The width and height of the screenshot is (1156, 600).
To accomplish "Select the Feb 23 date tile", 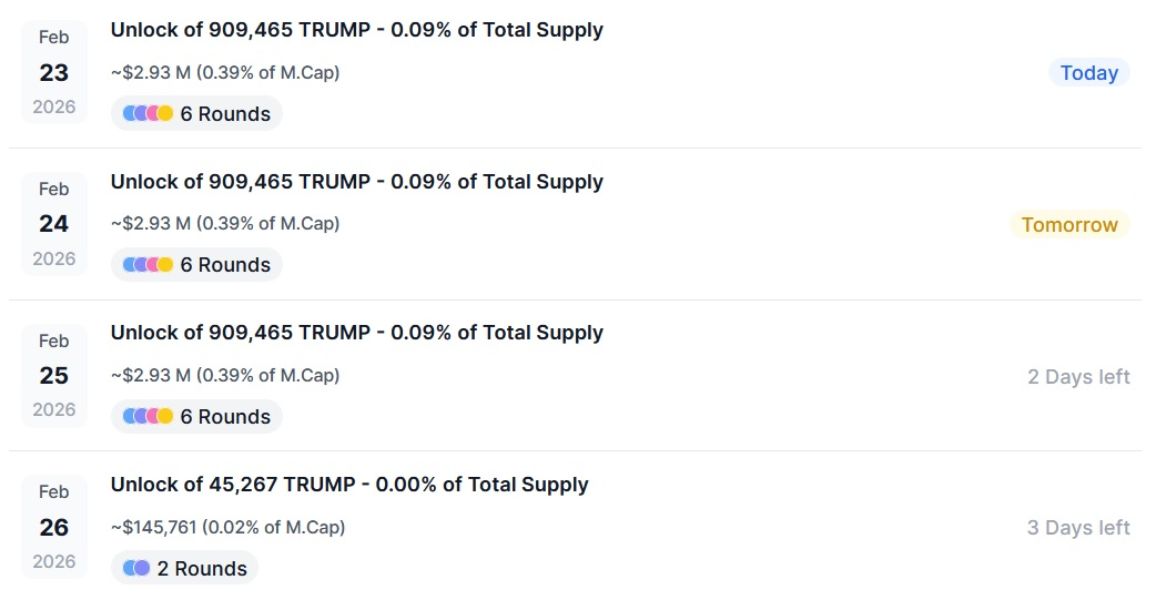I will click(x=54, y=70).
